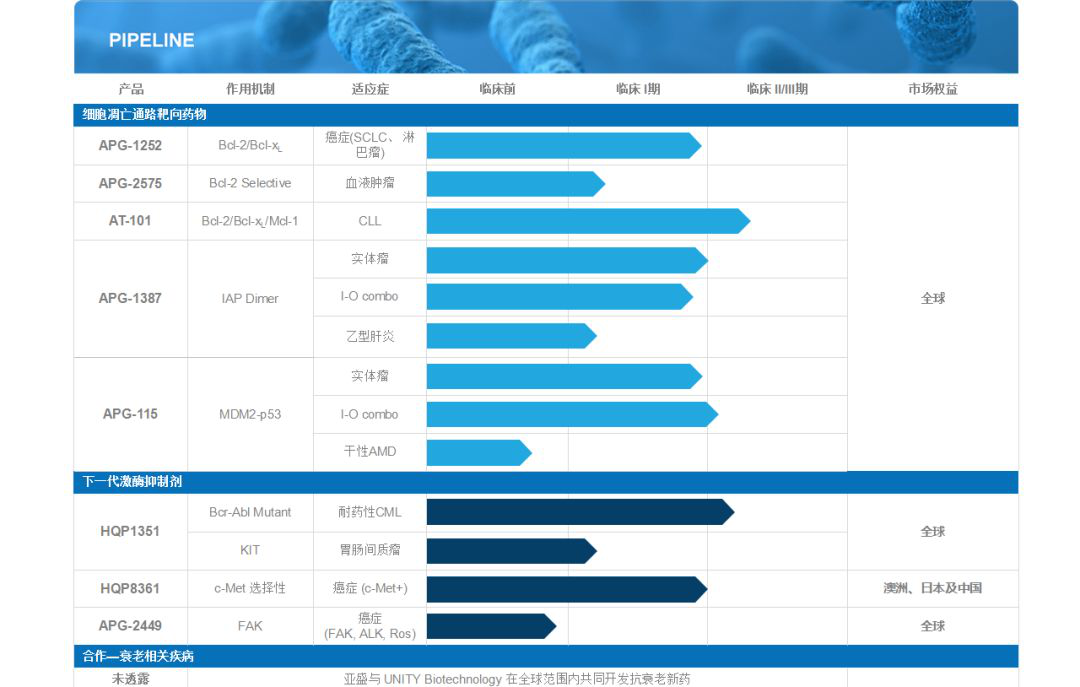Click the 临床 II/III期 column header
The height and width of the screenshot is (687, 1080).
(777, 88)
